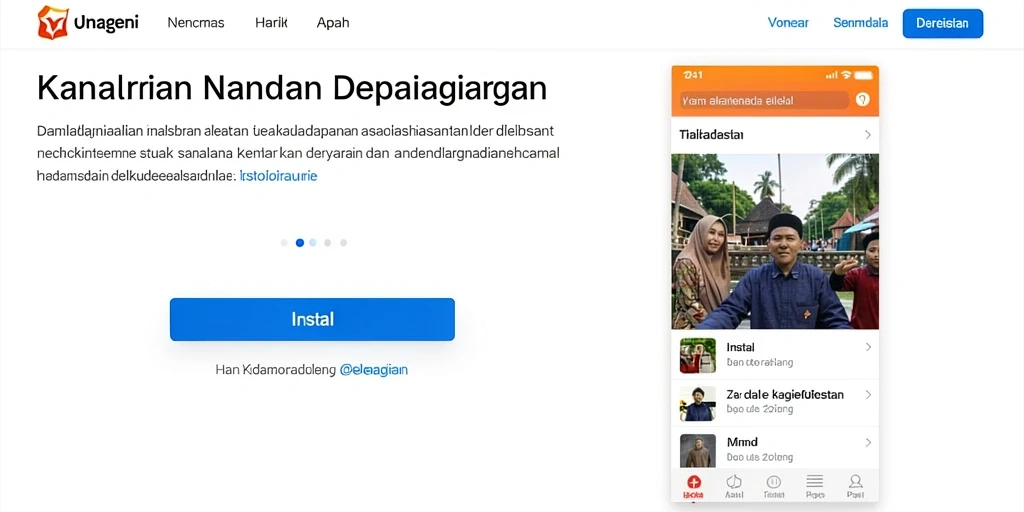
Task: Click the Unageni logo in the header
Action: pyautogui.click(x=88, y=23)
